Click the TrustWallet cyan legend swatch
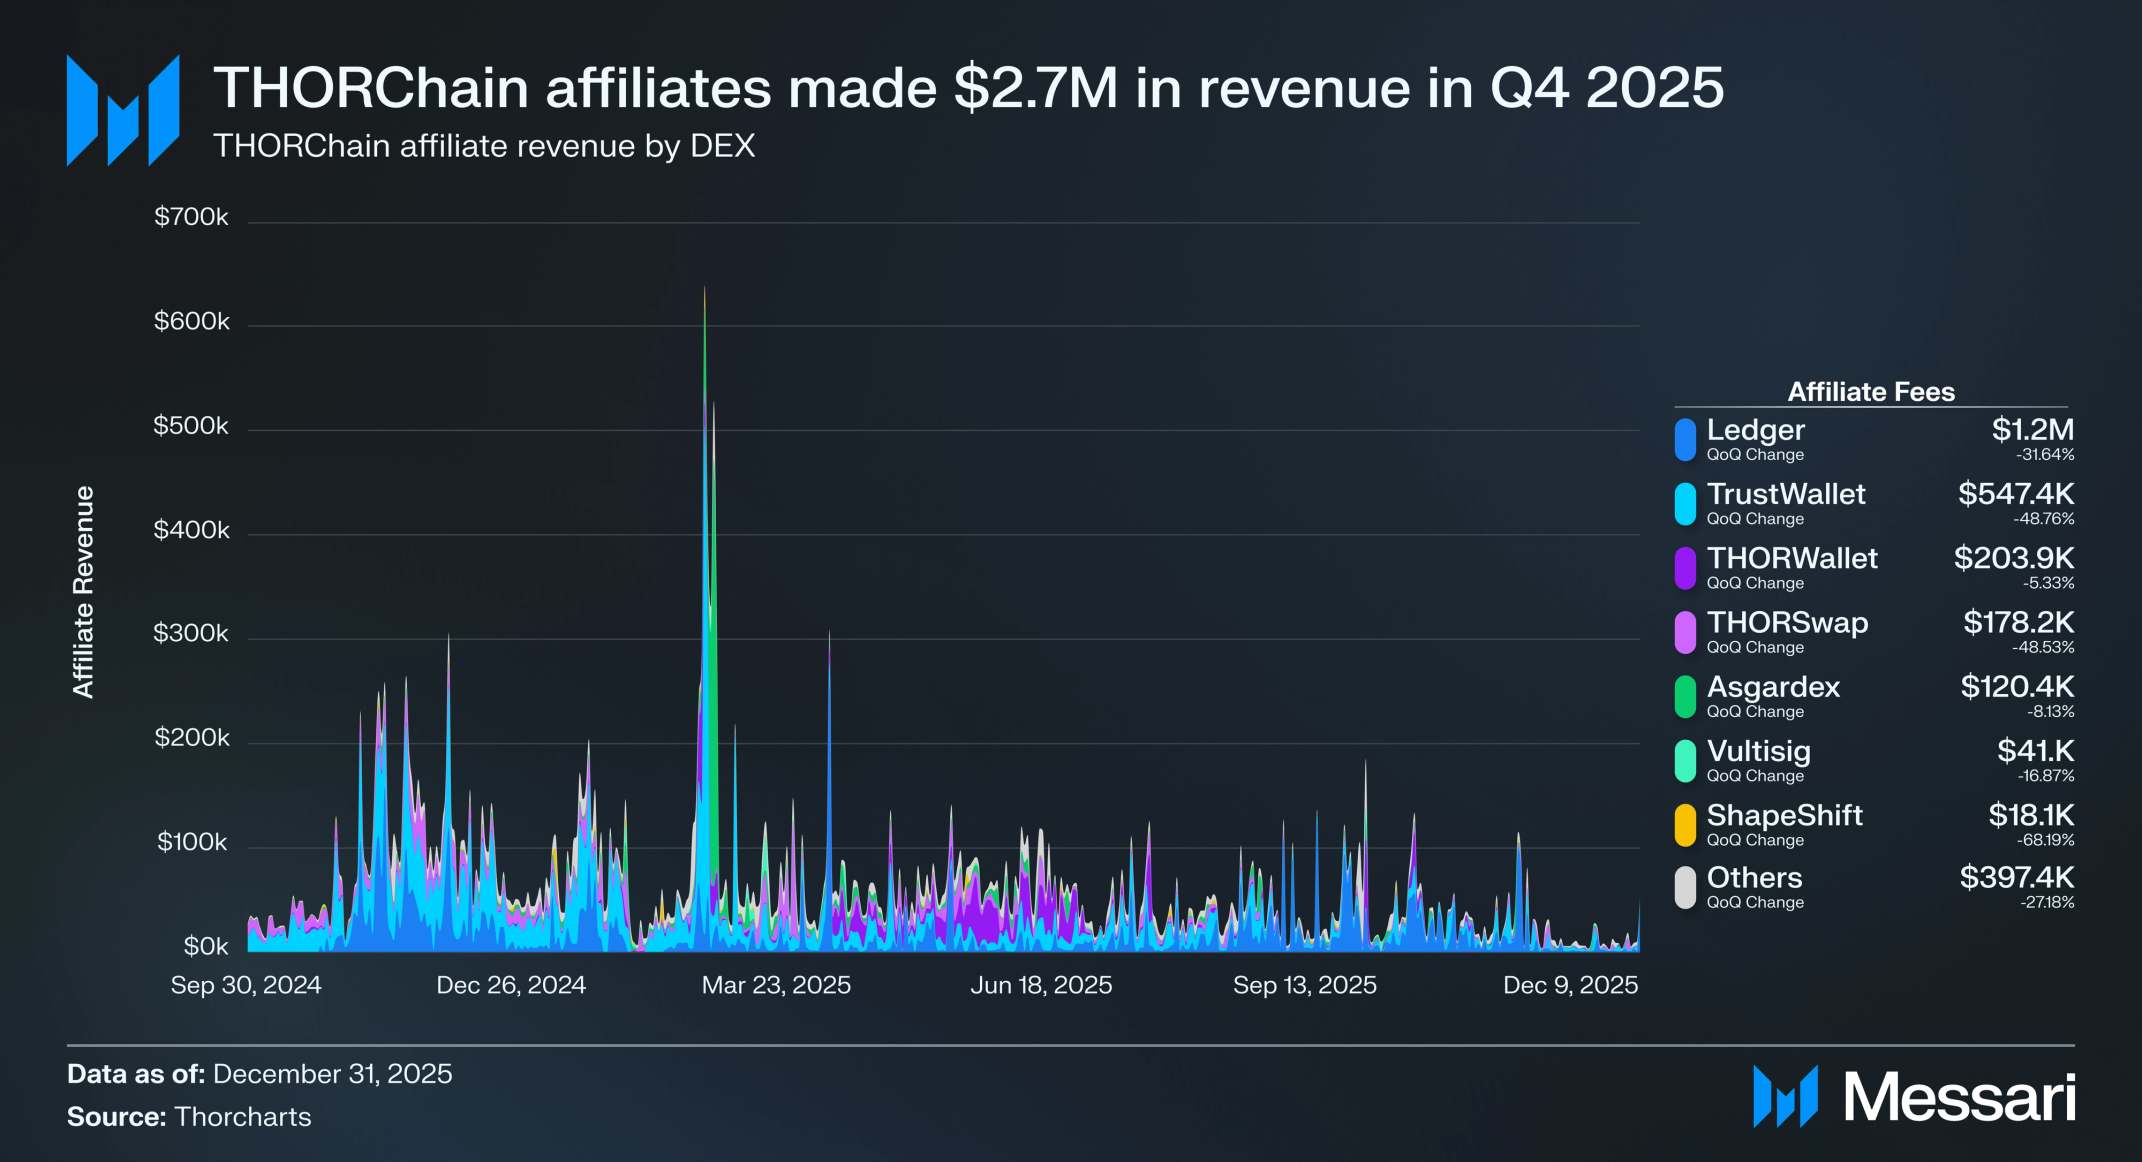This screenshot has height=1162, width=2142. 1685,503
